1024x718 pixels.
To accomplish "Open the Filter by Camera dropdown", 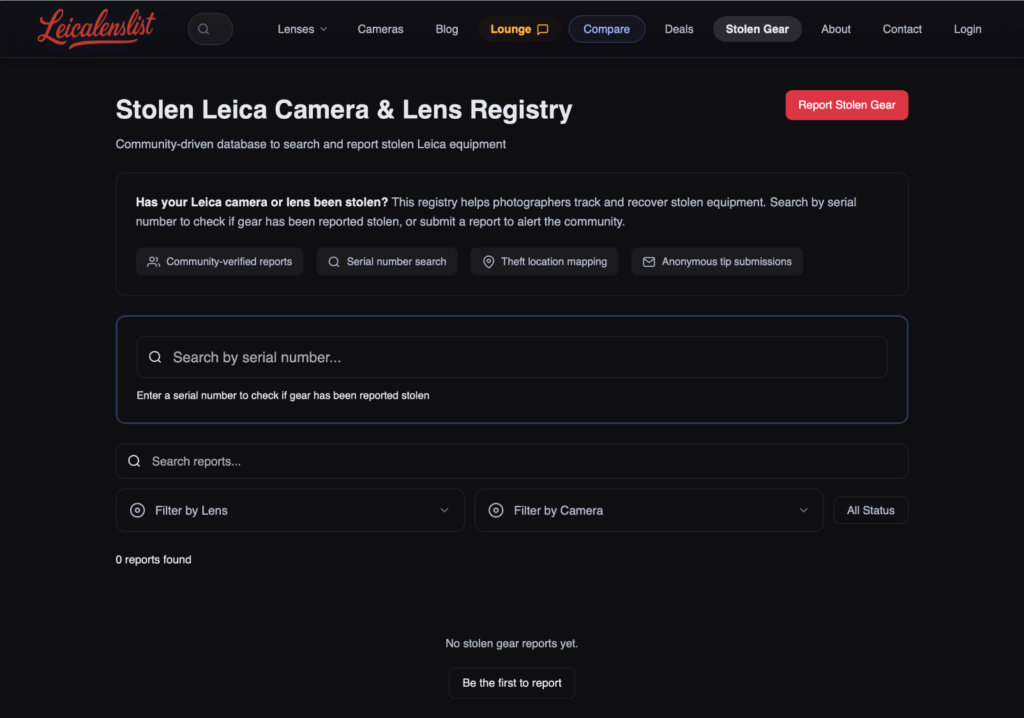I will [648, 510].
